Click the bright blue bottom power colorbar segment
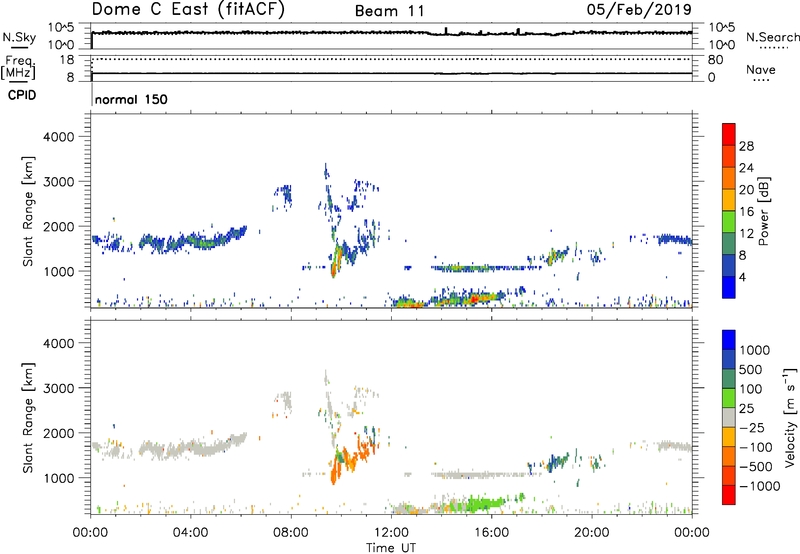The image size is (800, 554). tap(729, 288)
